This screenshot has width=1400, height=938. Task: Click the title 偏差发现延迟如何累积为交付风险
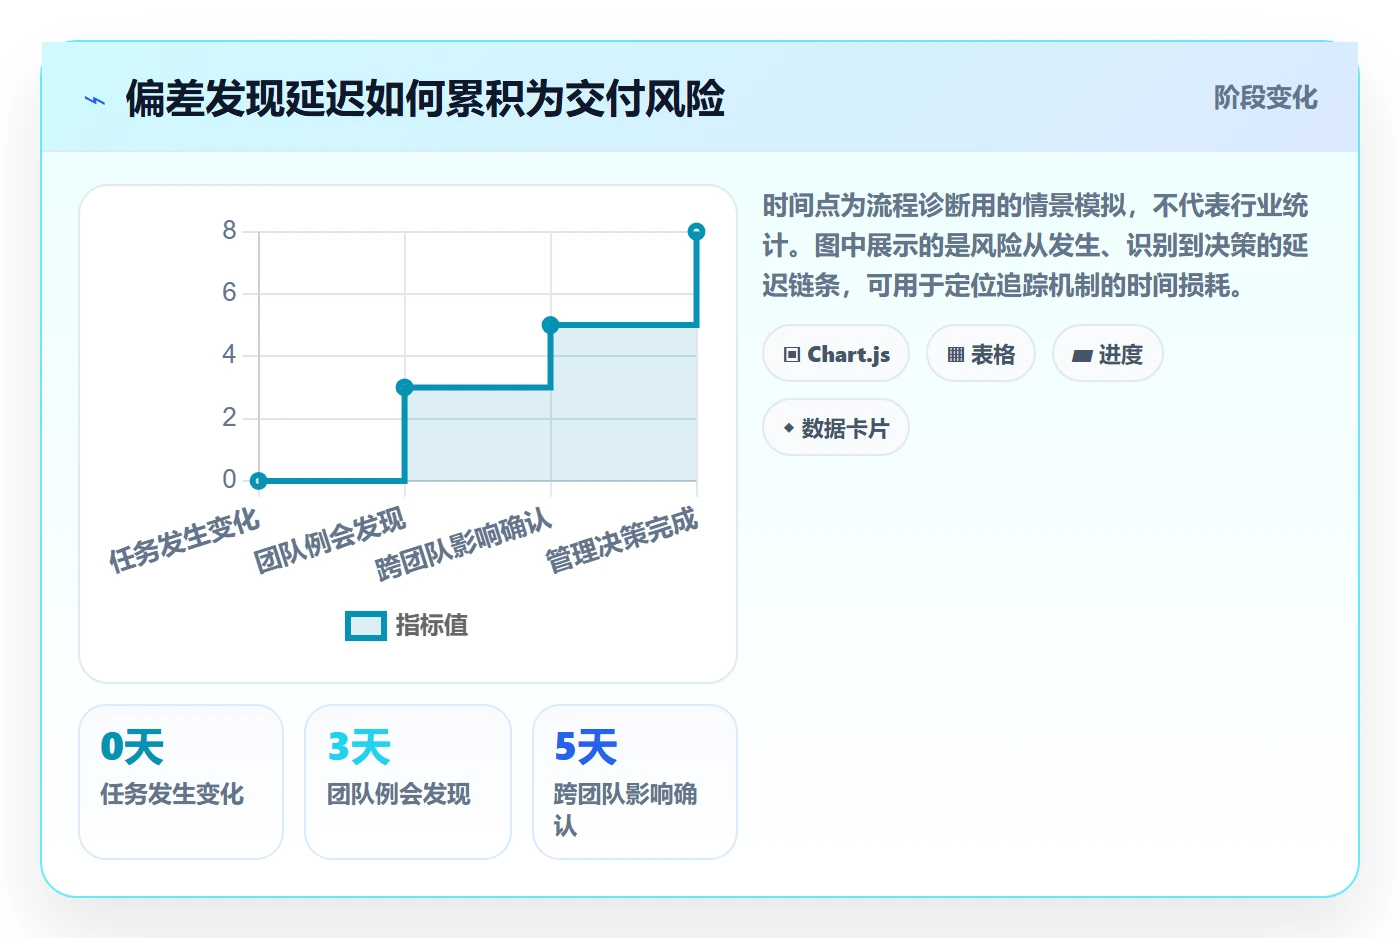(x=425, y=99)
